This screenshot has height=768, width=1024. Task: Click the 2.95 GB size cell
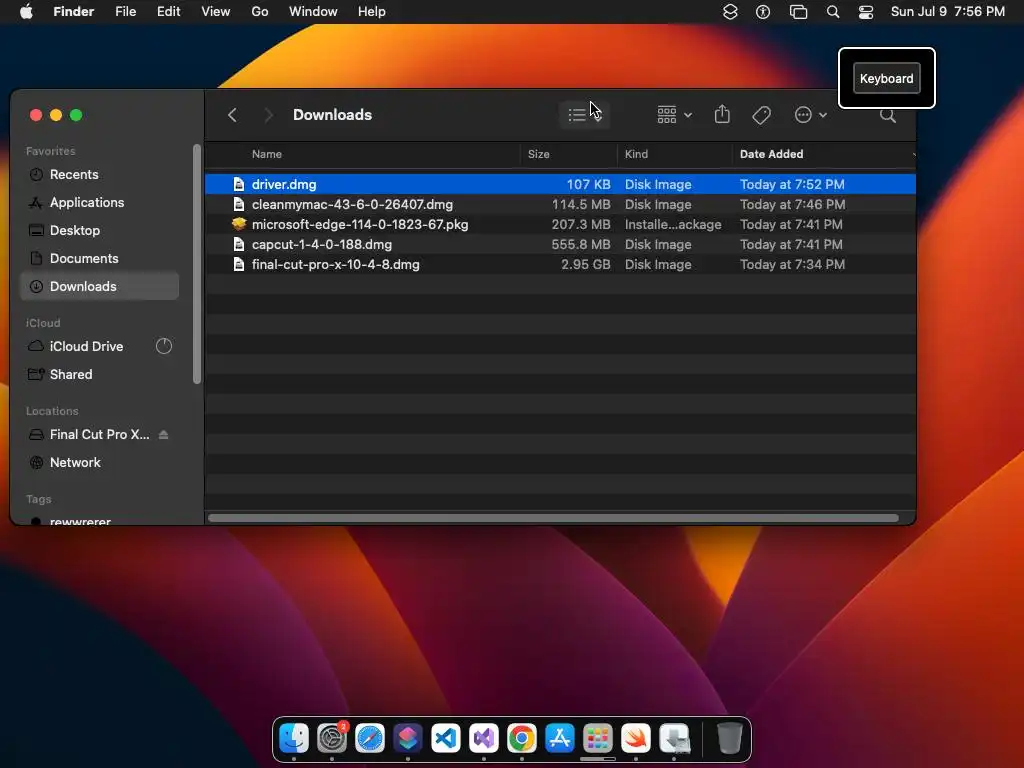586,264
